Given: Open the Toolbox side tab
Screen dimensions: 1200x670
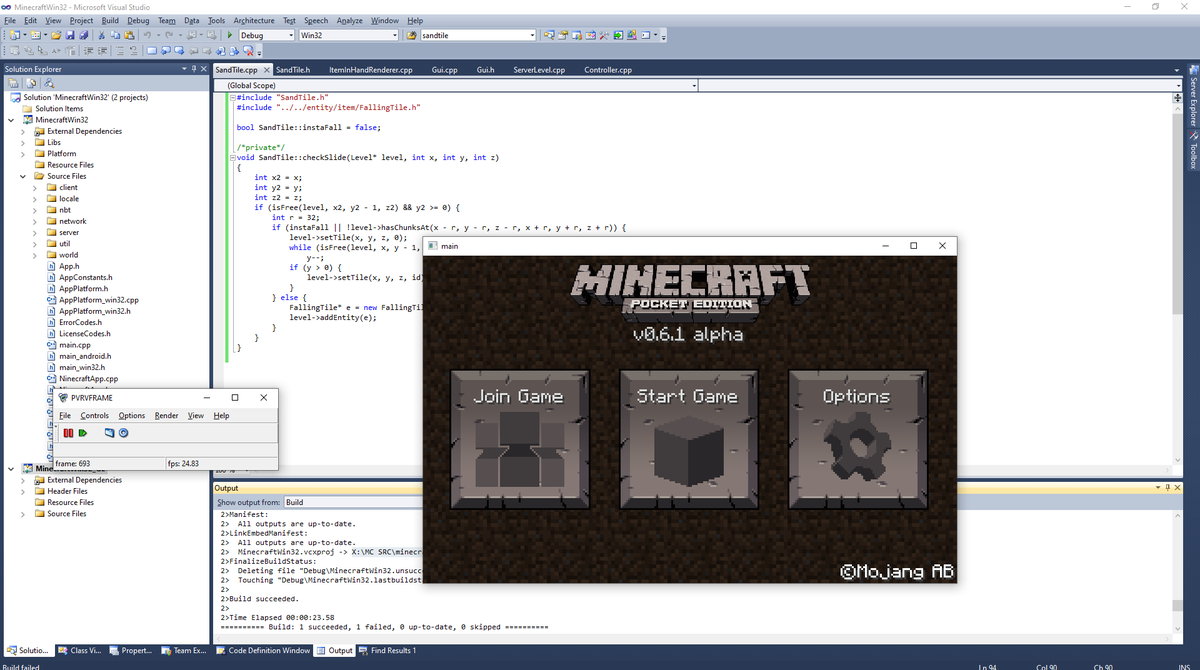Looking at the screenshot, I should tap(1193, 150).
